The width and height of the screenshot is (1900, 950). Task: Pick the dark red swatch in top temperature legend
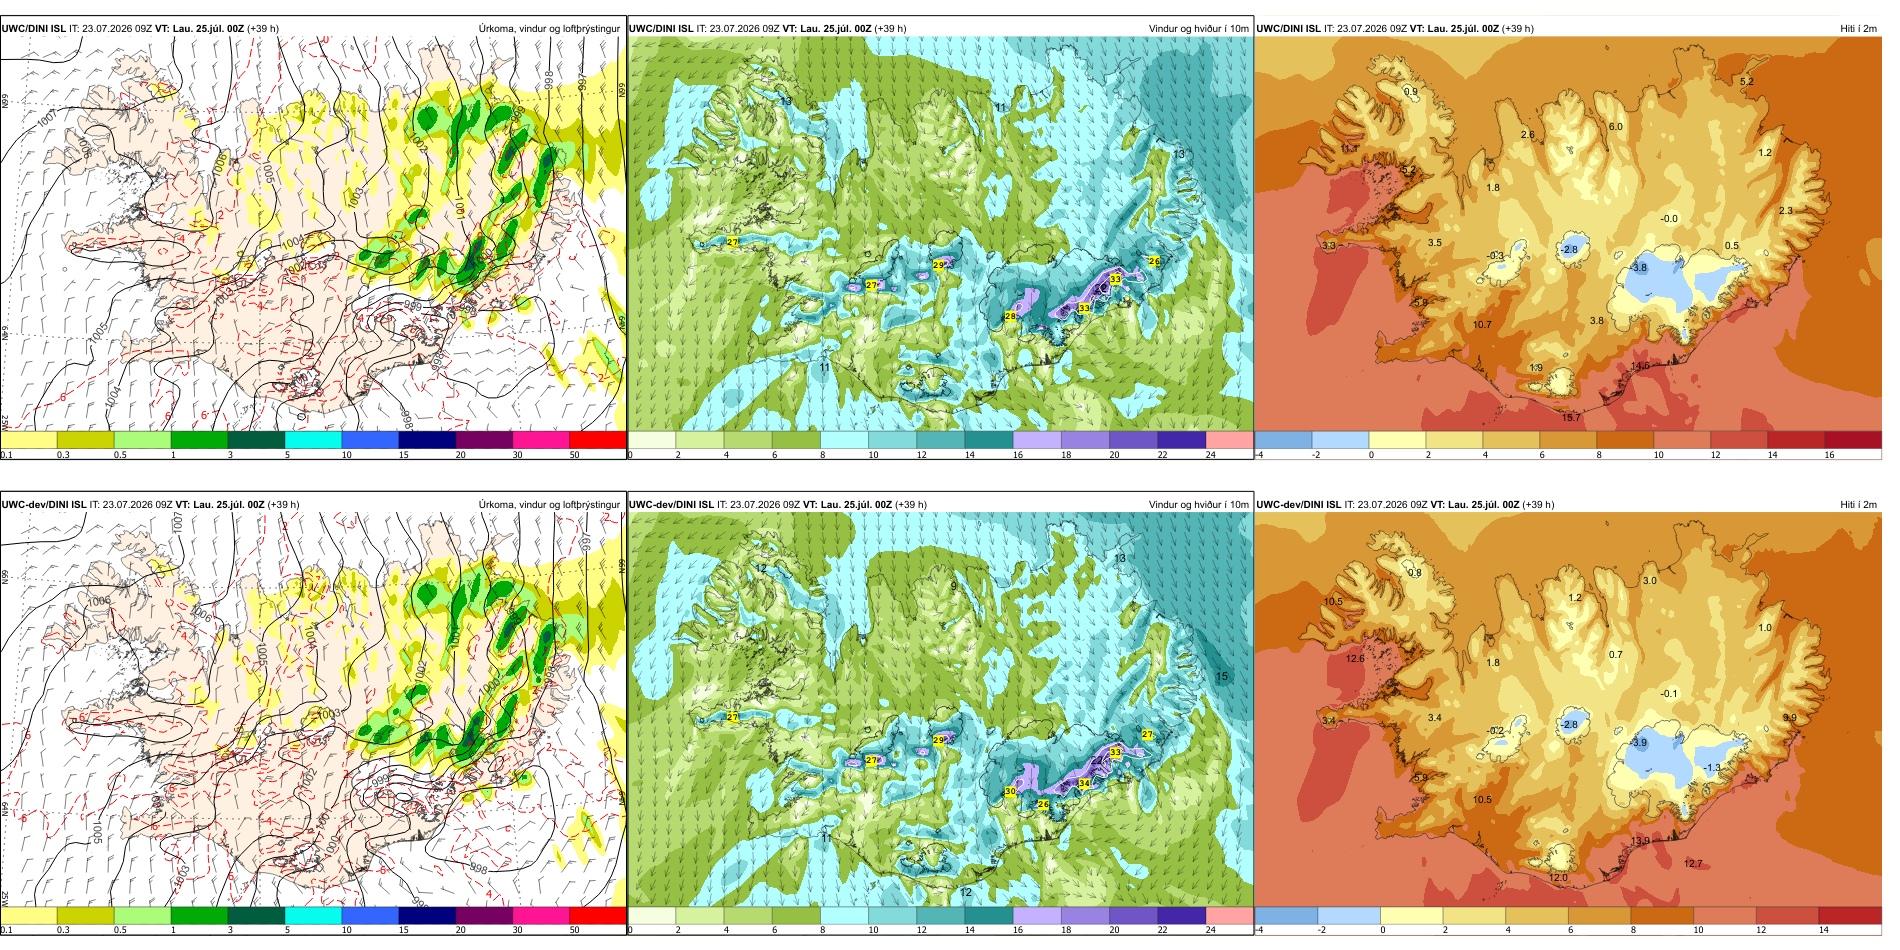[1853, 440]
